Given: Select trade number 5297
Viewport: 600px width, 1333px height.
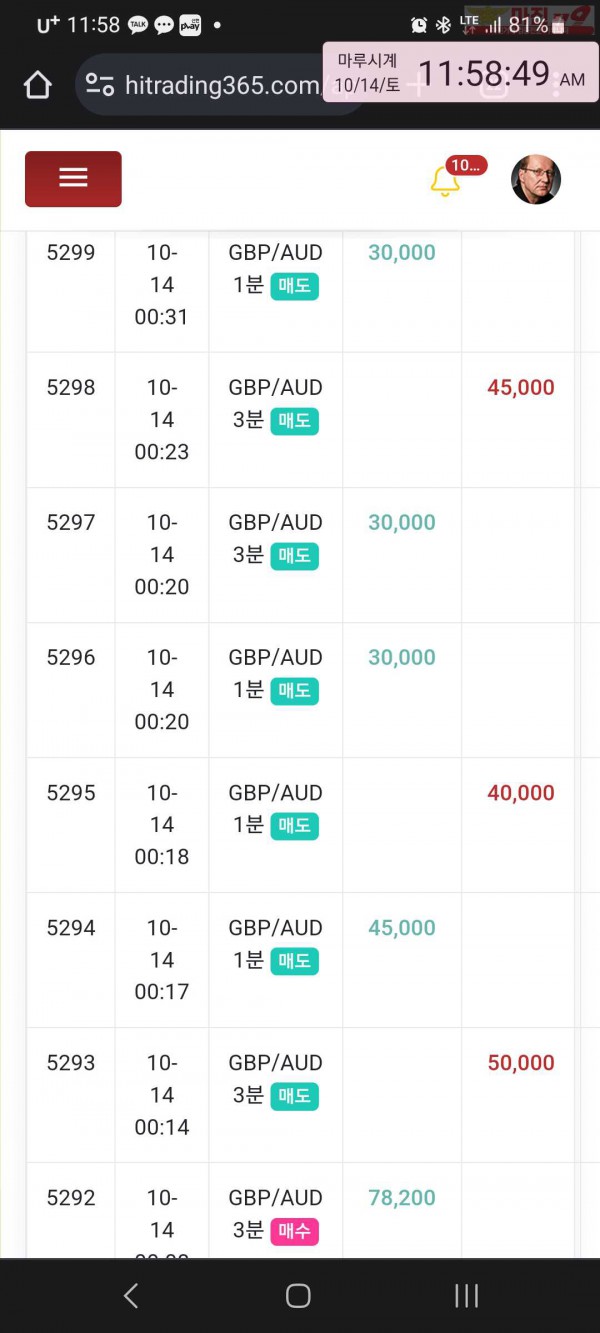Looking at the screenshot, I should coord(71,522).
